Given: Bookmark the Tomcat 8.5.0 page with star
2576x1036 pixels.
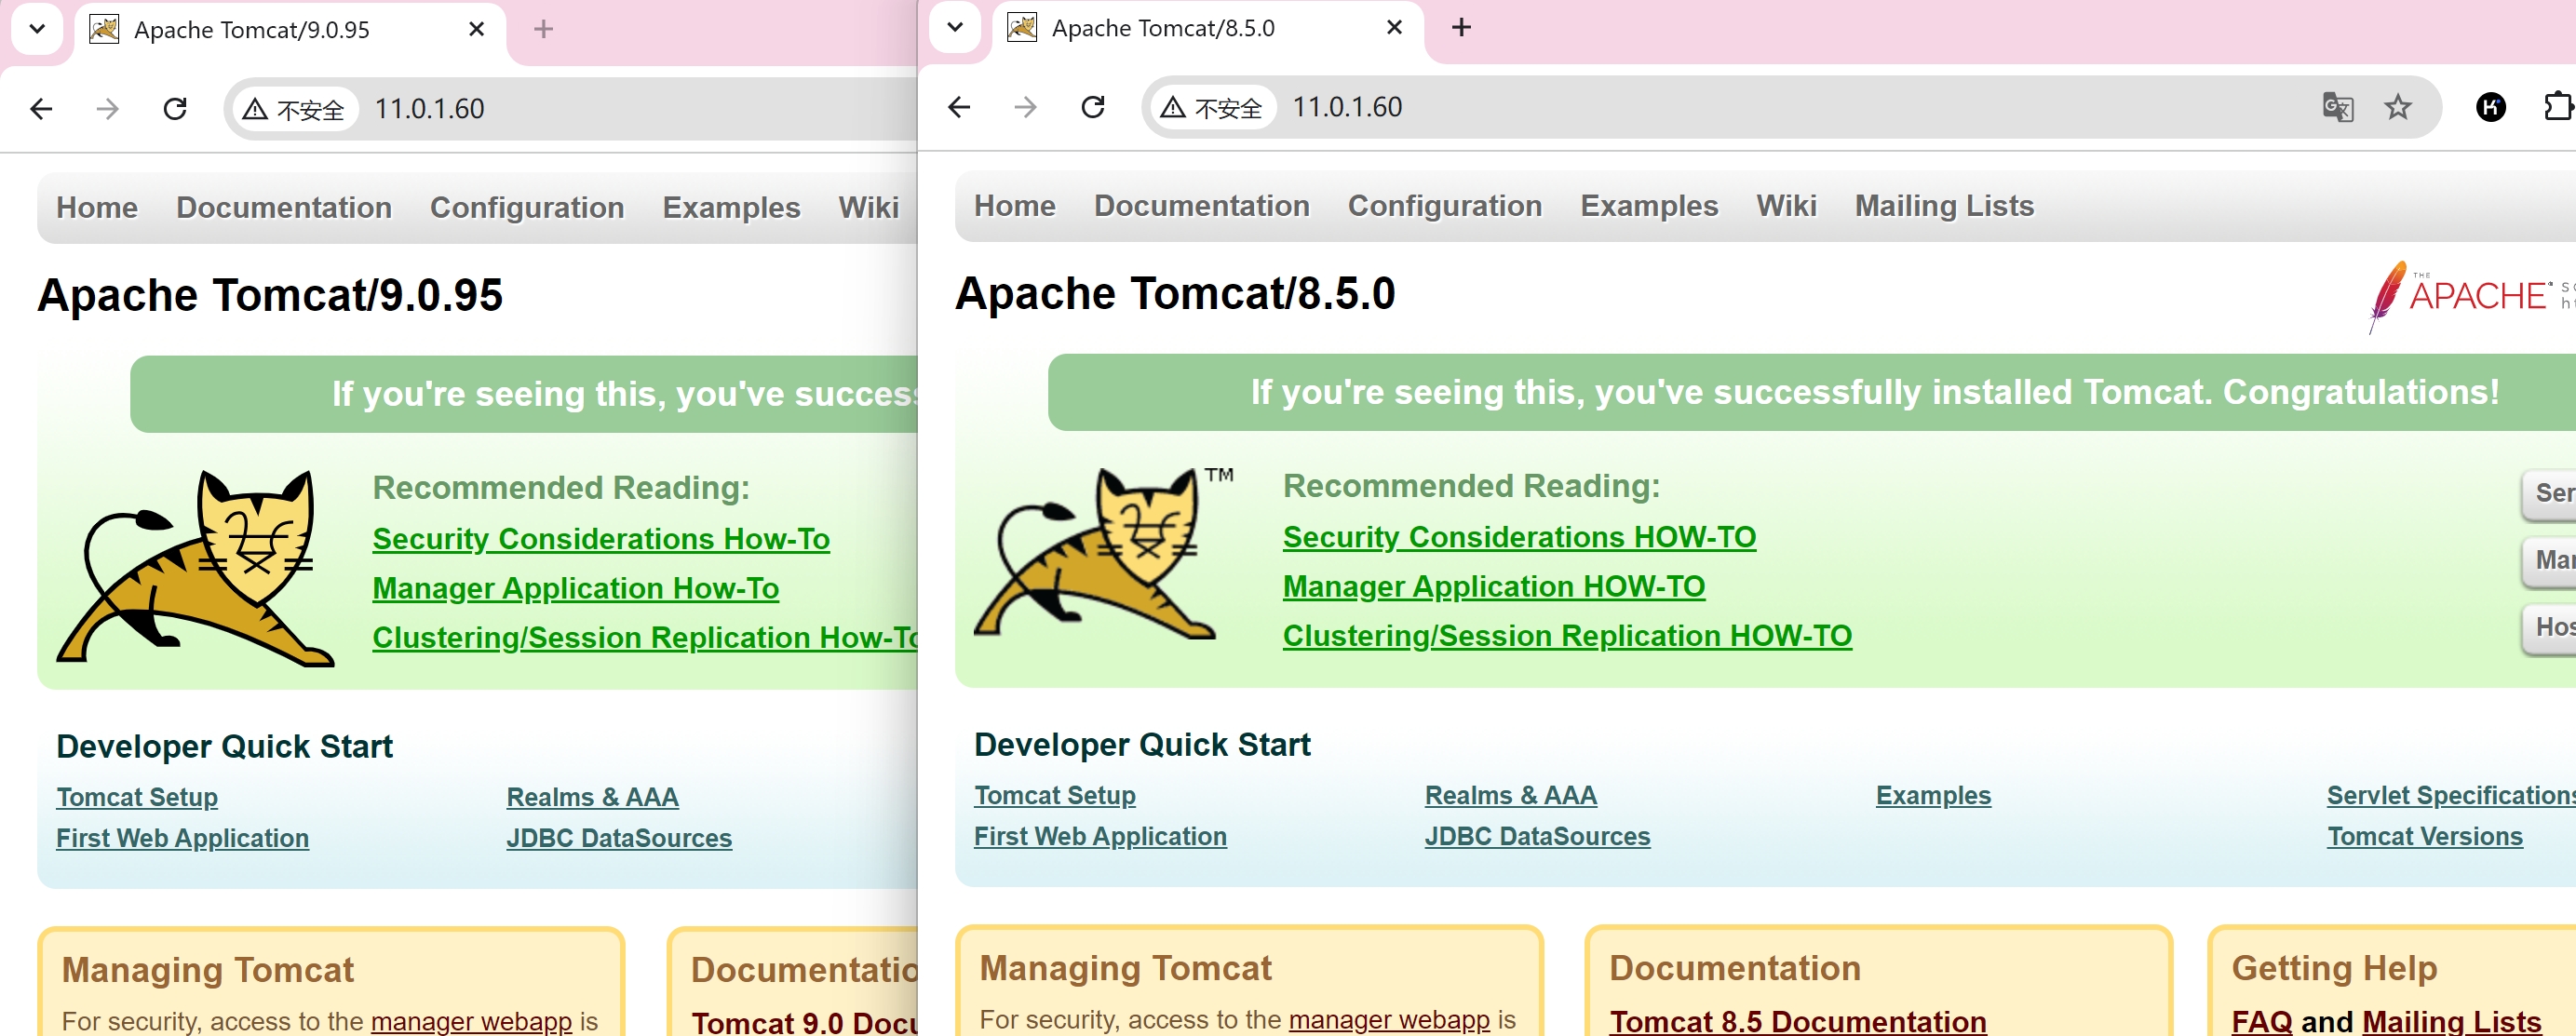Looking at the screenshot, I should click(2398, 107).
